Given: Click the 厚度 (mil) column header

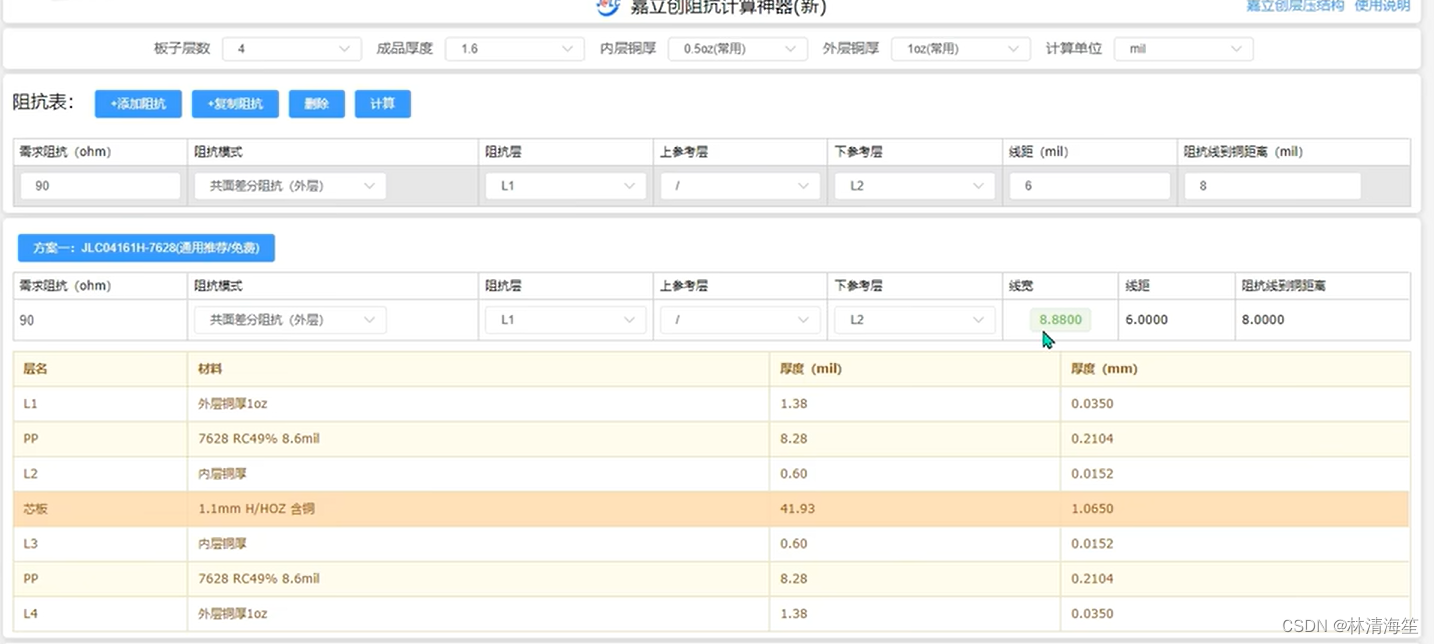Looking at the screenshot, I should coord(915,369).
